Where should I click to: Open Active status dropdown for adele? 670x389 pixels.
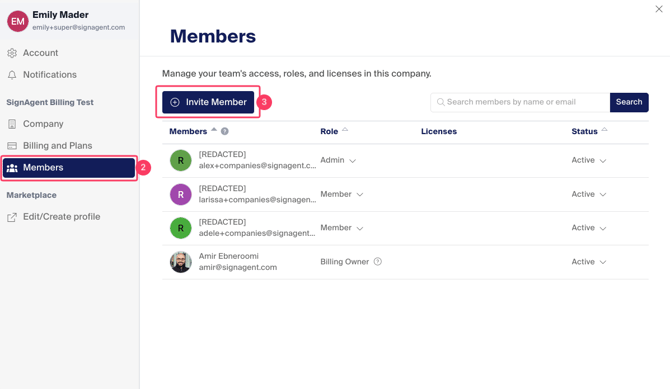[x=589, y=228]
